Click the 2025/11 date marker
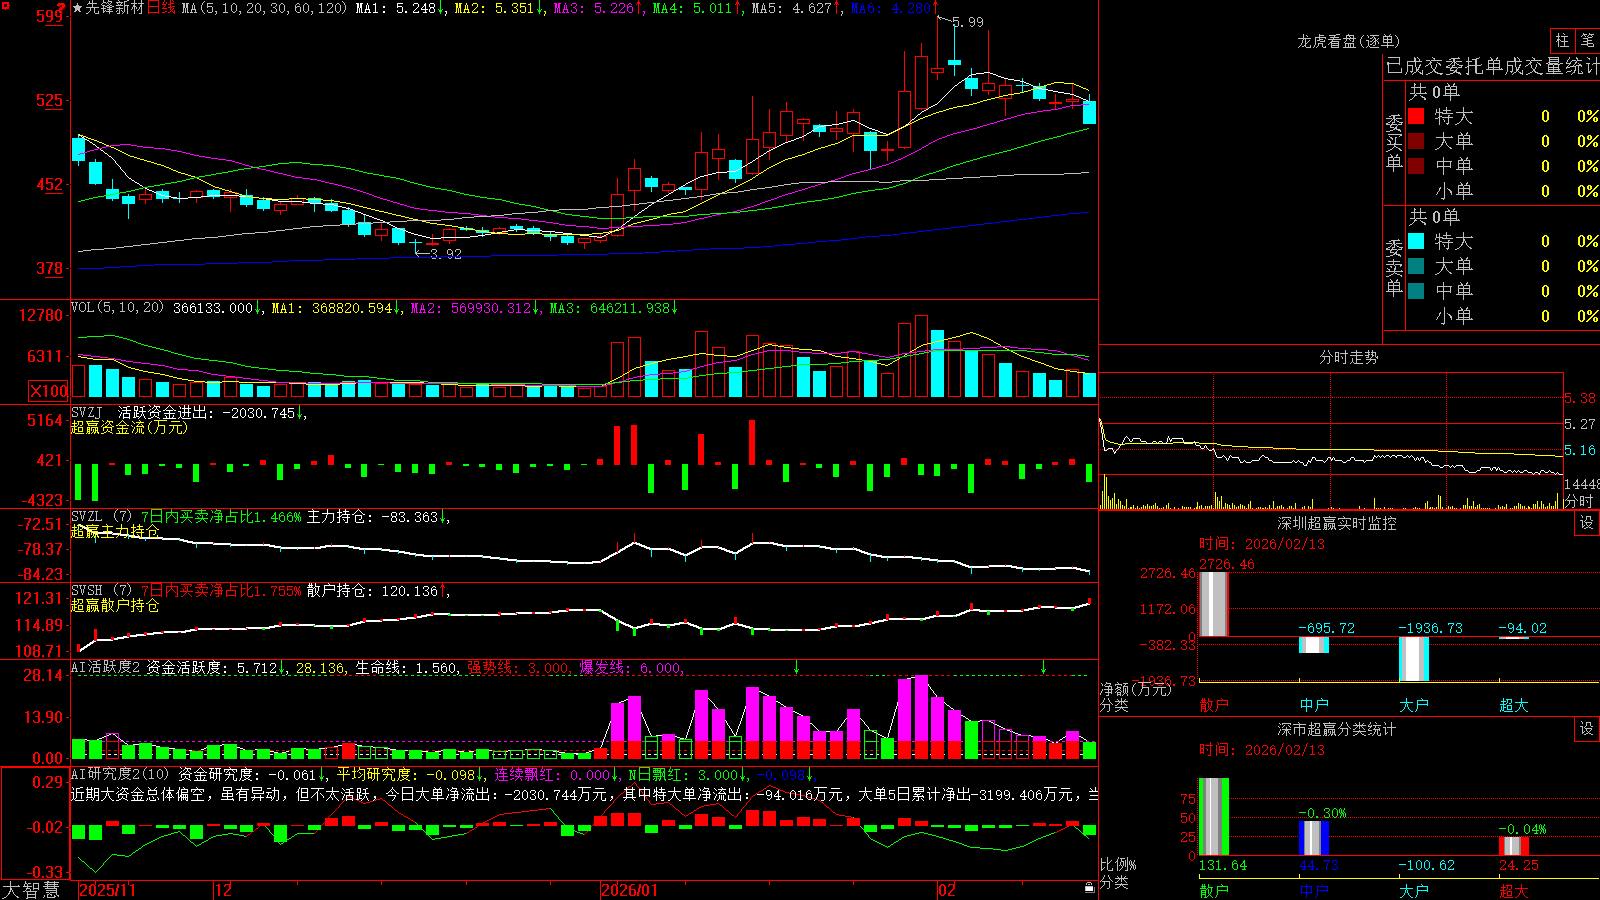The image size is (1600, 900). click(107, 890)
